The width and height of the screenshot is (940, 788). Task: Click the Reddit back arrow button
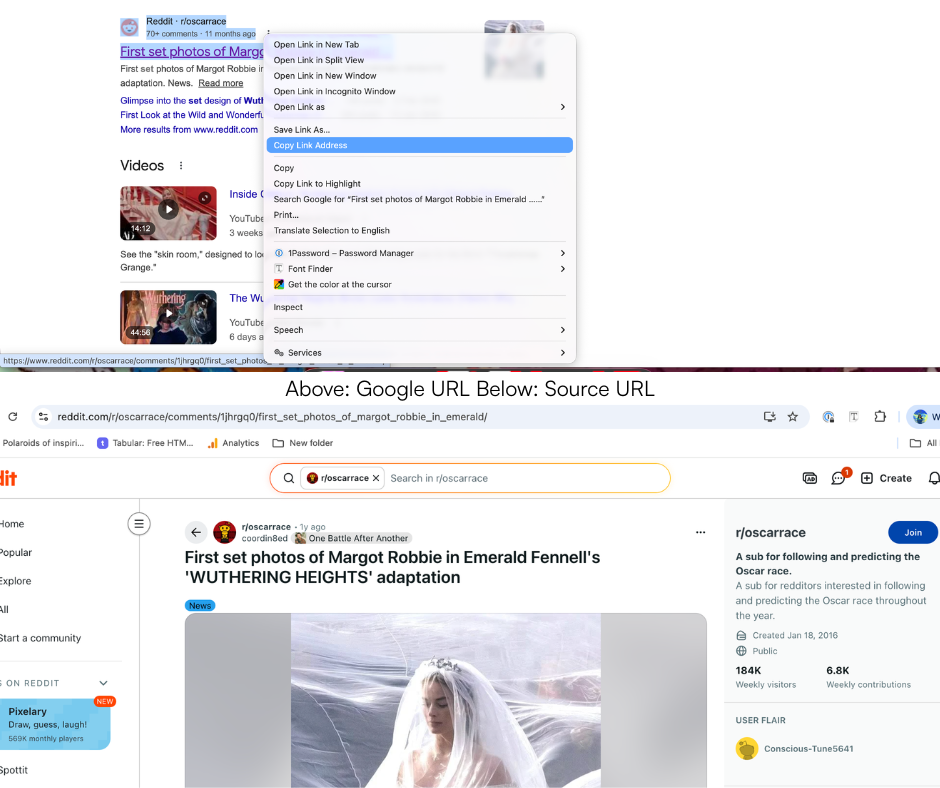pos(196,532)
